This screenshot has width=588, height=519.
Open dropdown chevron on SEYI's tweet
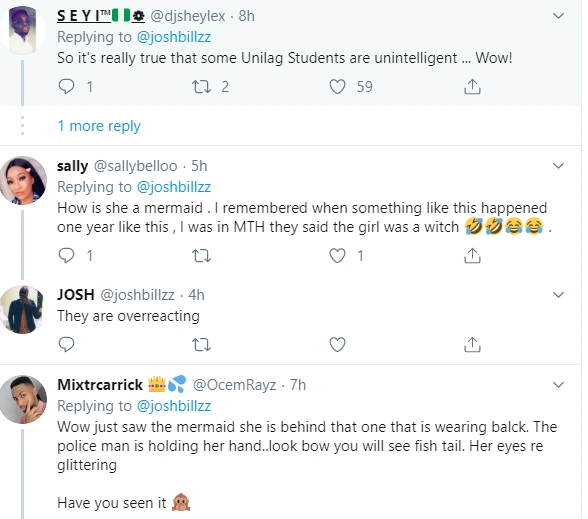(558, 16)
